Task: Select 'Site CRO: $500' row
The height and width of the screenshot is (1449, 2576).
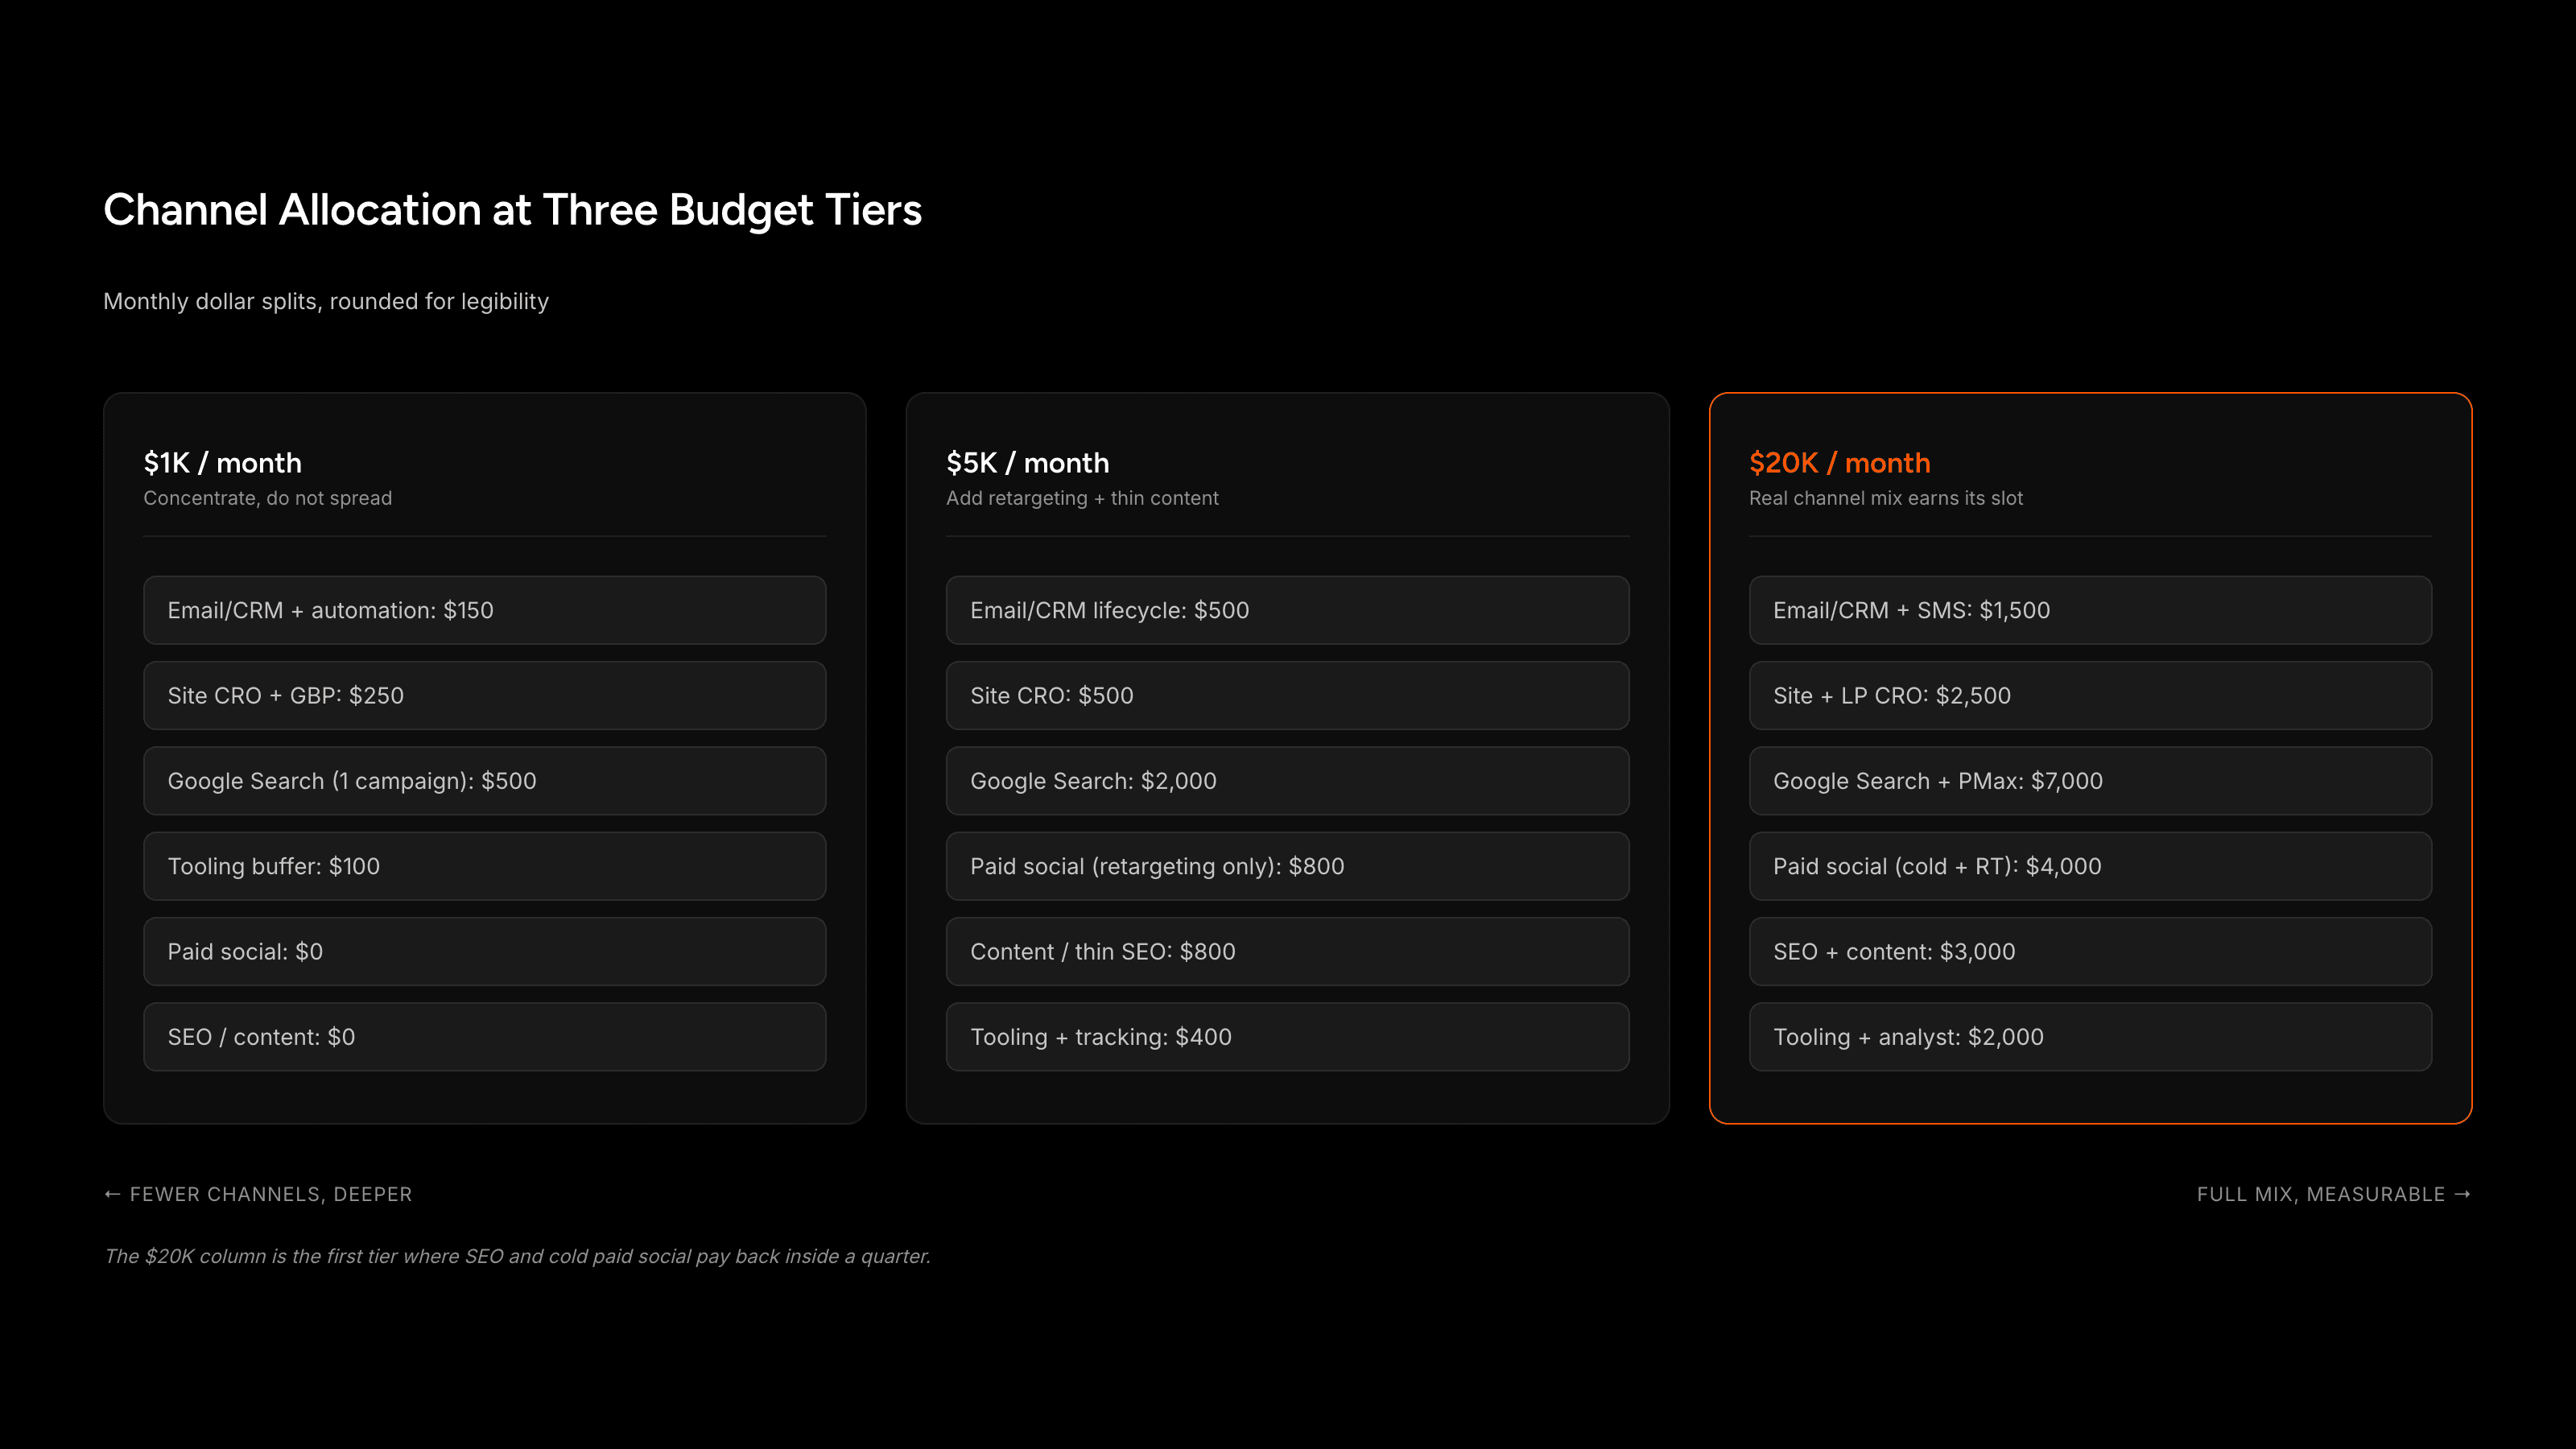Action: 1287,695
